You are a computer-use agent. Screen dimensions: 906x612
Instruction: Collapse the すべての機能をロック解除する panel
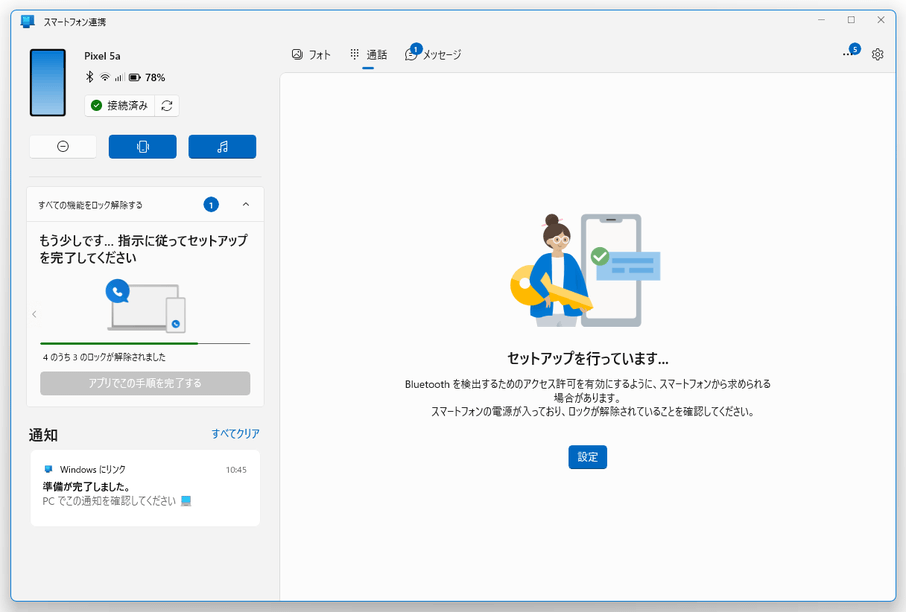246,205
